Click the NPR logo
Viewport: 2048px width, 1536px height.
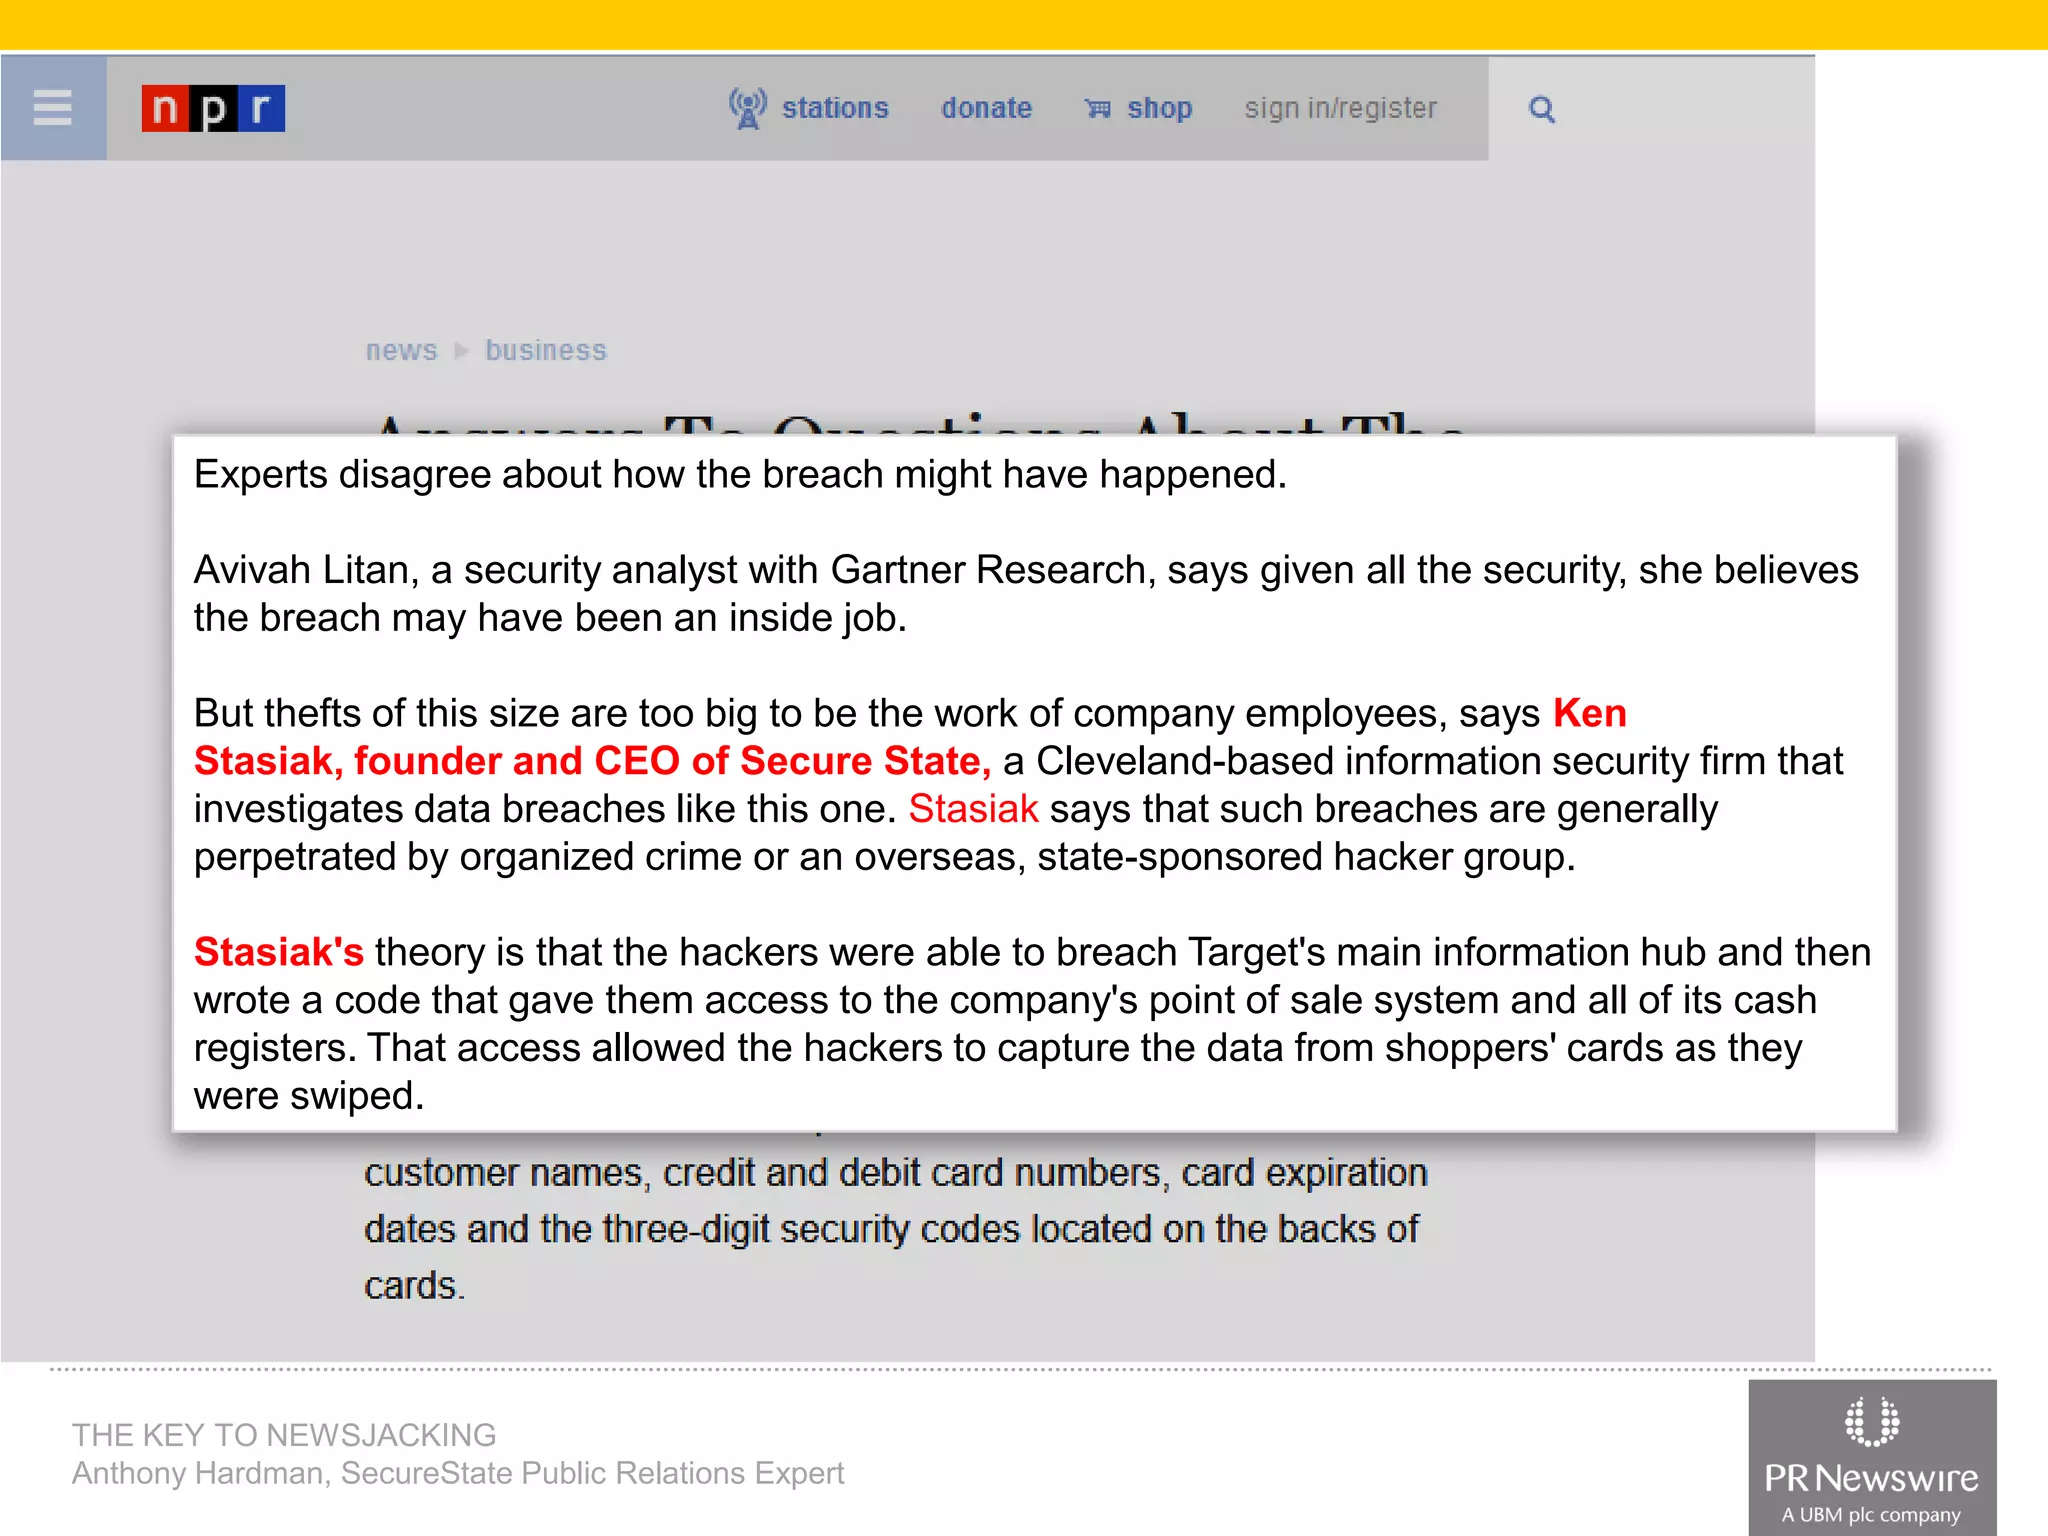point(213,108)
